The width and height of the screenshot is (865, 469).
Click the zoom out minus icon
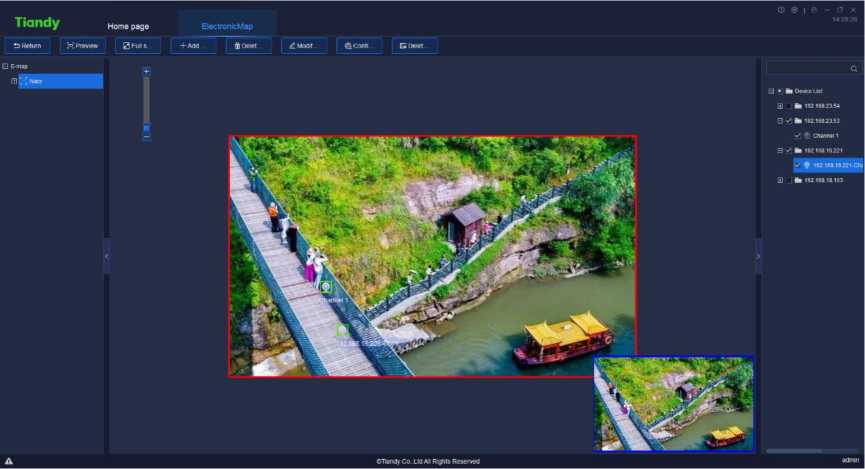(146, 136)
